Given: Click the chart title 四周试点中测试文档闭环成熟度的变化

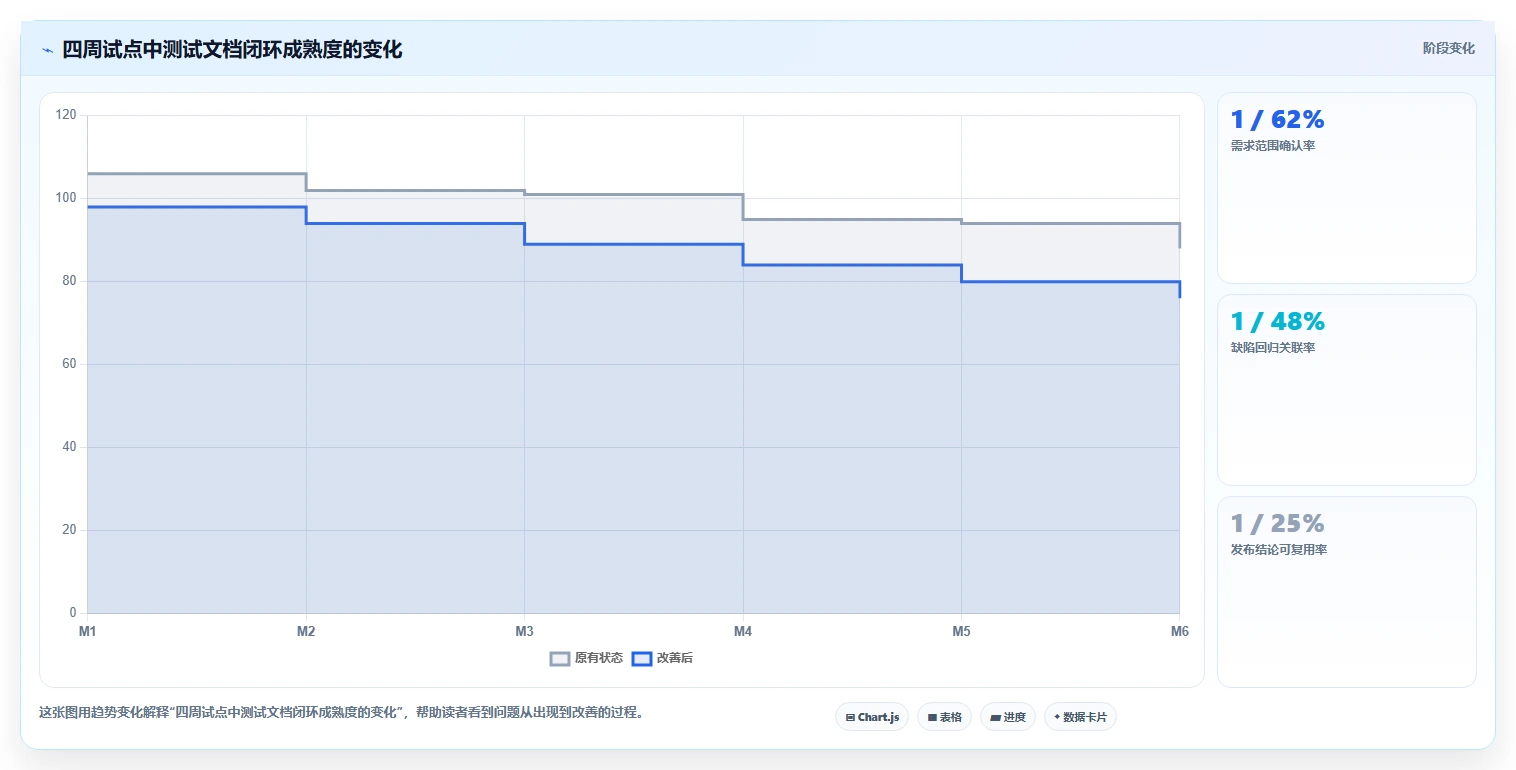Looking at the screenshot, I should 232,50.
